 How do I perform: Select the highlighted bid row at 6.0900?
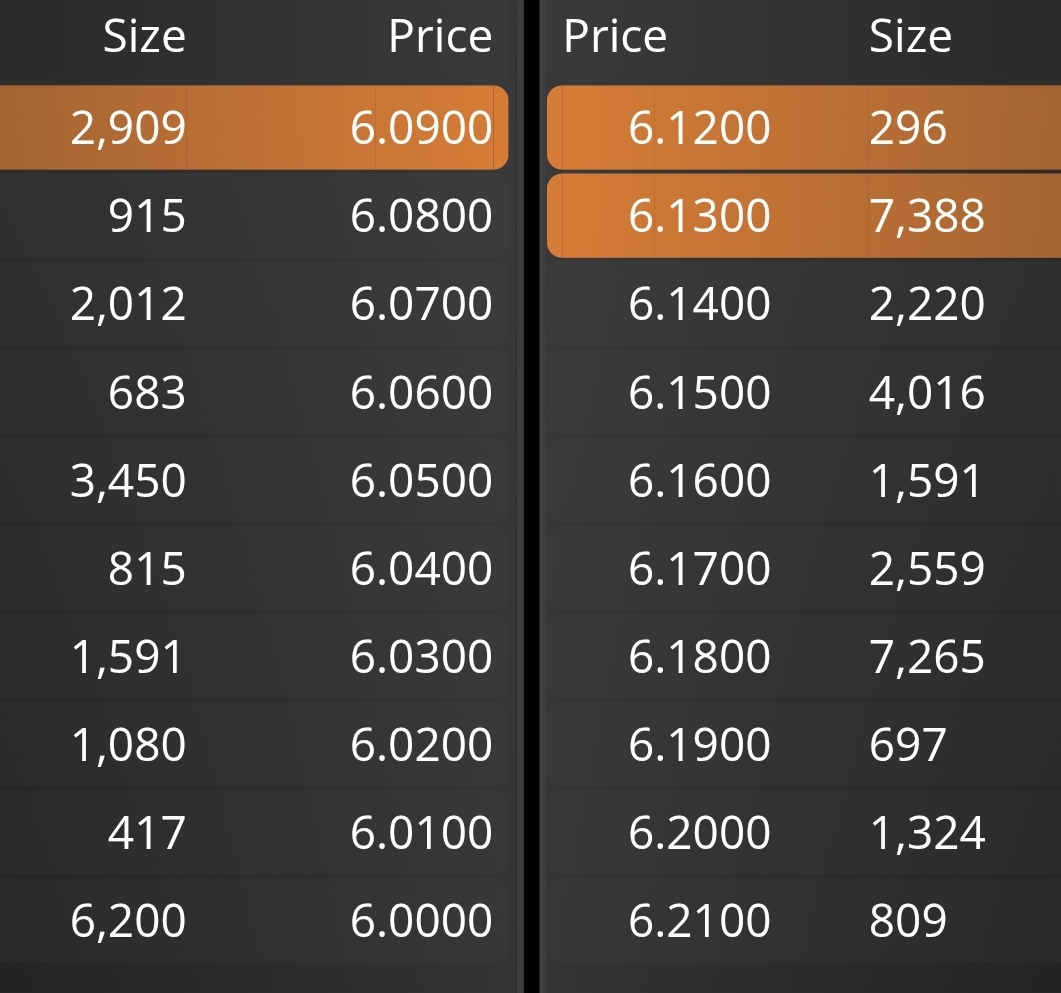254,127
